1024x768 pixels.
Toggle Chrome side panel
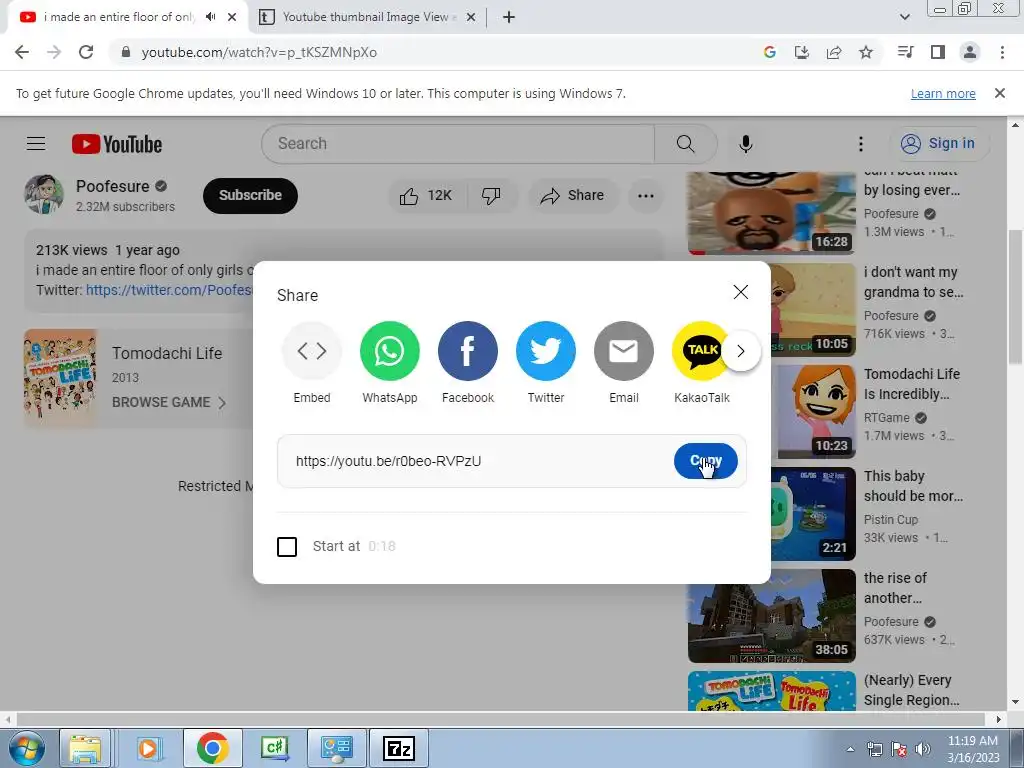(938, 52)
